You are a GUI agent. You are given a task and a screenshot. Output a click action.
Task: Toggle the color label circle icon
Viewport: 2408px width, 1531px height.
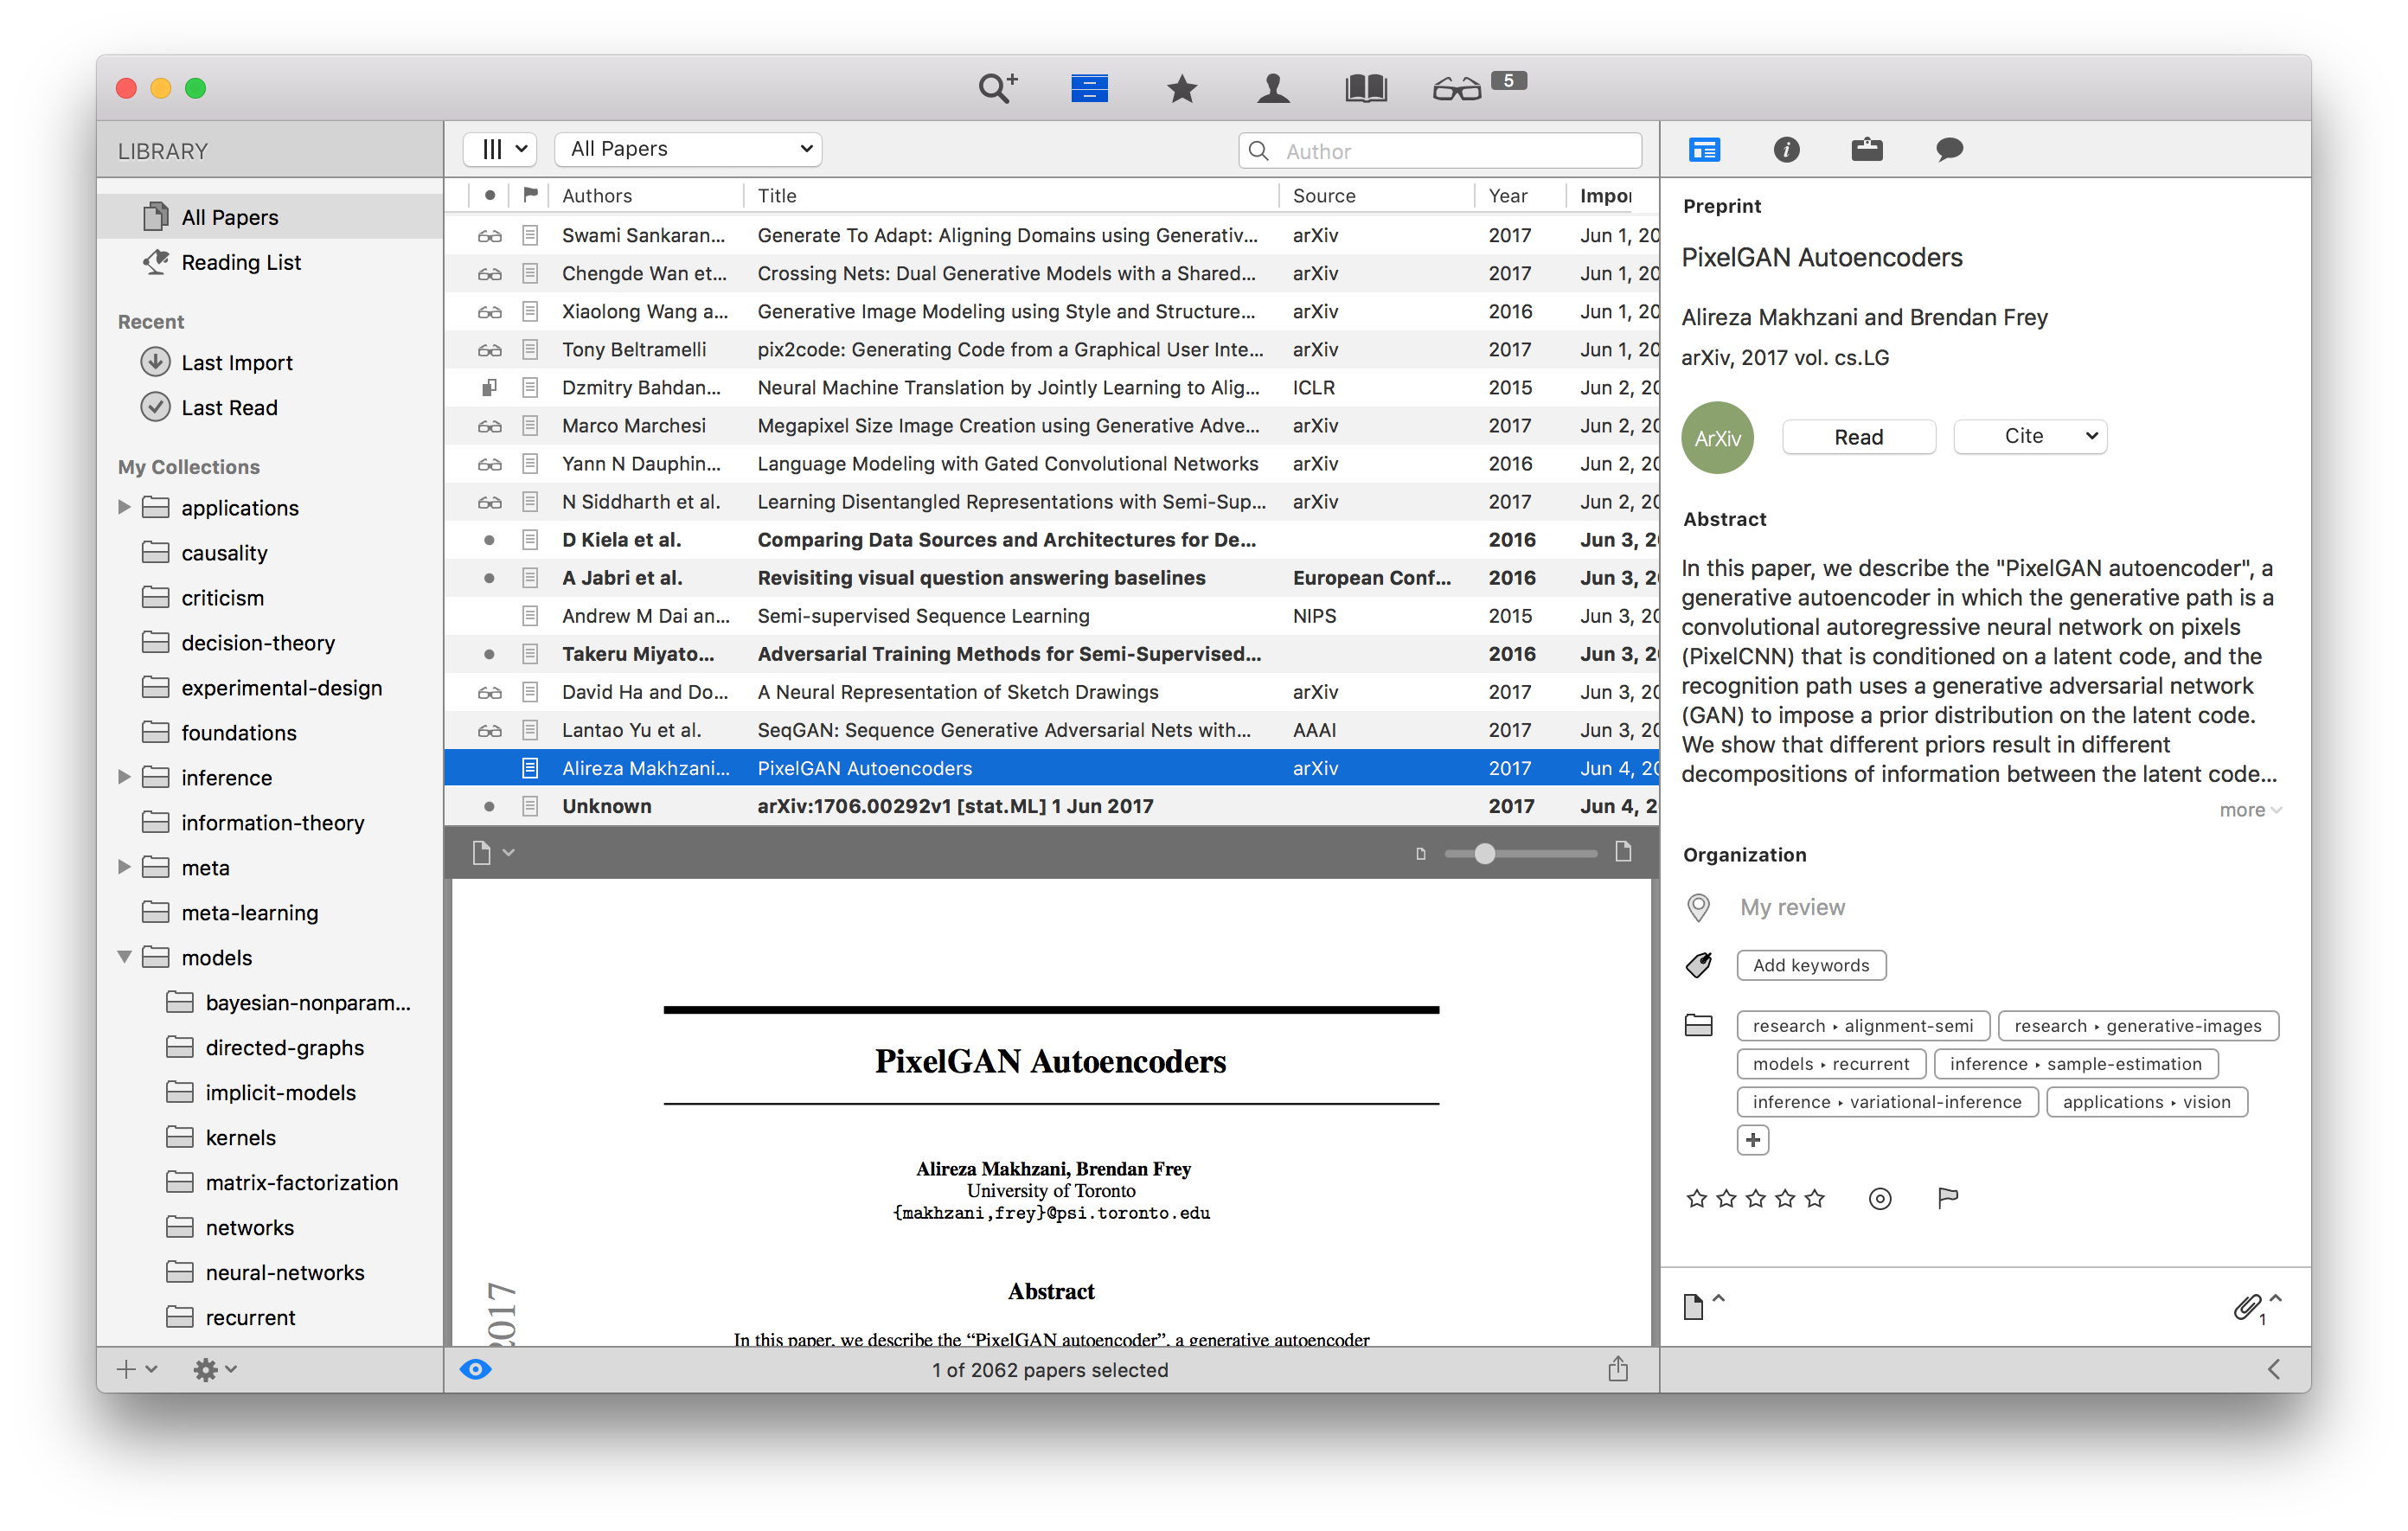coord(1880,1198)
